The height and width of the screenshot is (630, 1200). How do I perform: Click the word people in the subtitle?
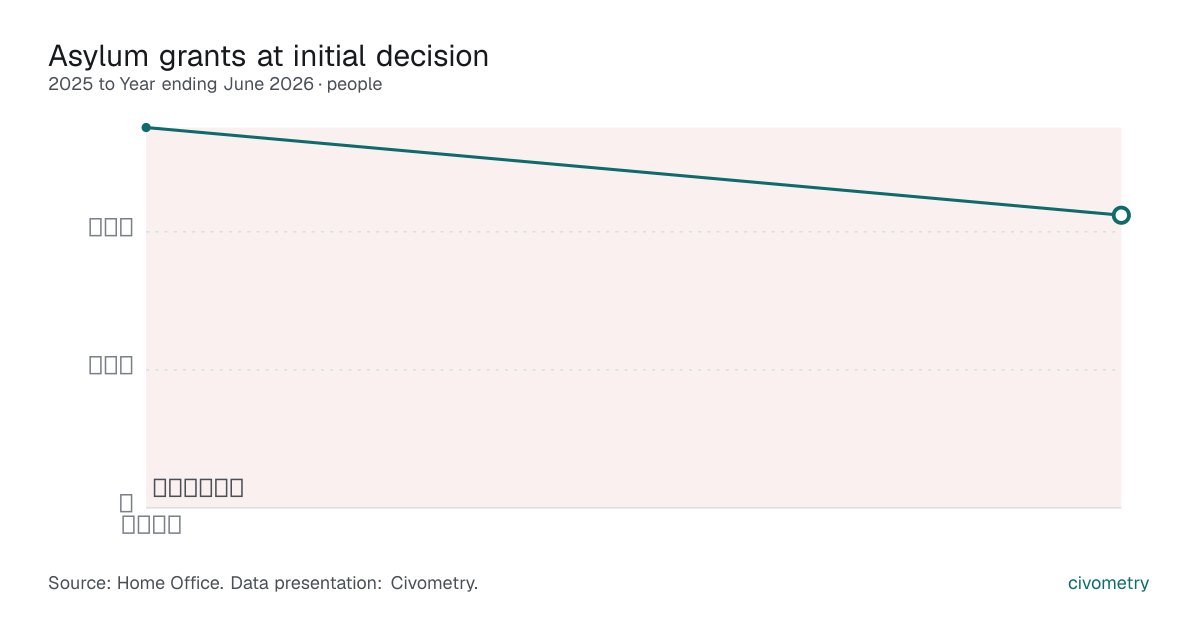coord(354,85)
